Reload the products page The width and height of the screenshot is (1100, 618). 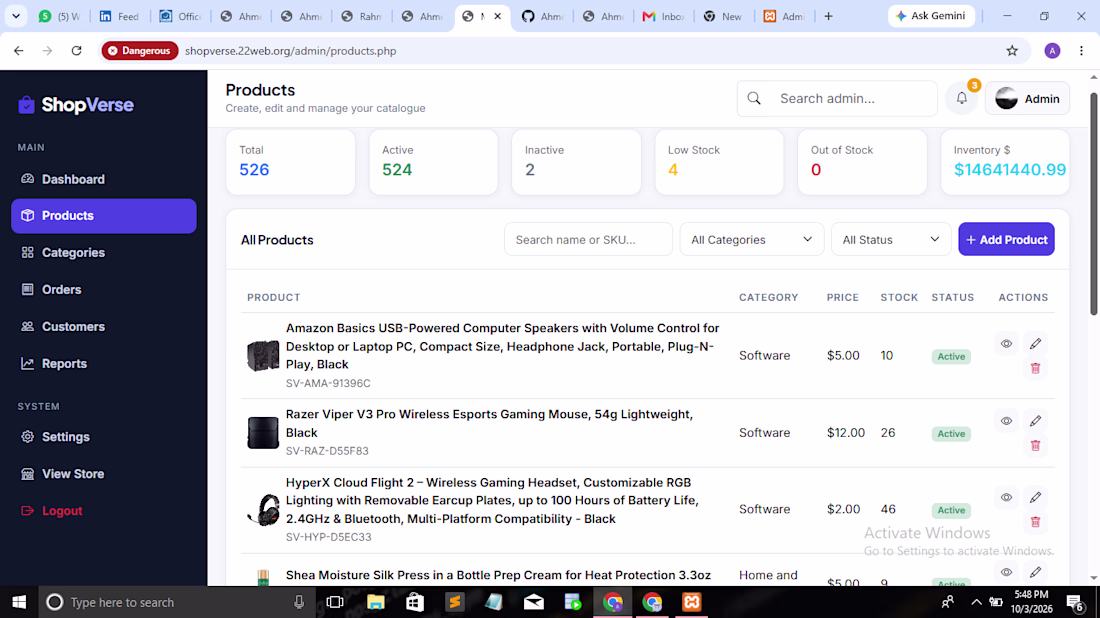pyautogui.click(x=76, y=51)
